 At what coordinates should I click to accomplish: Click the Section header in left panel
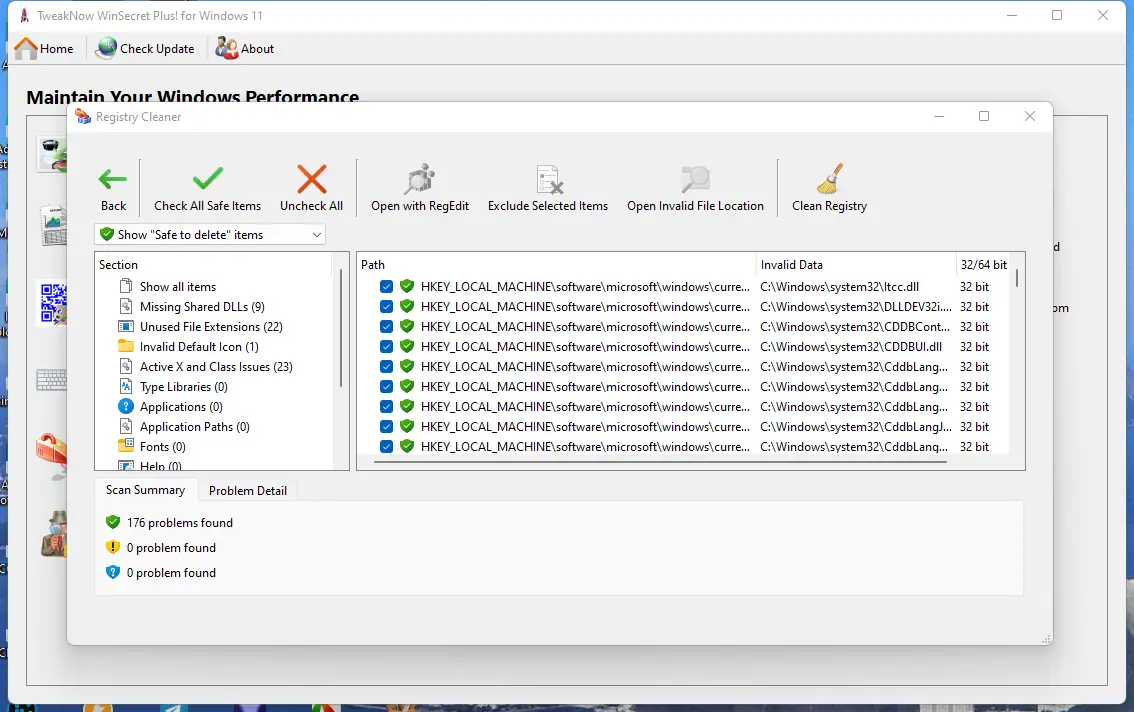coord(213,265)
